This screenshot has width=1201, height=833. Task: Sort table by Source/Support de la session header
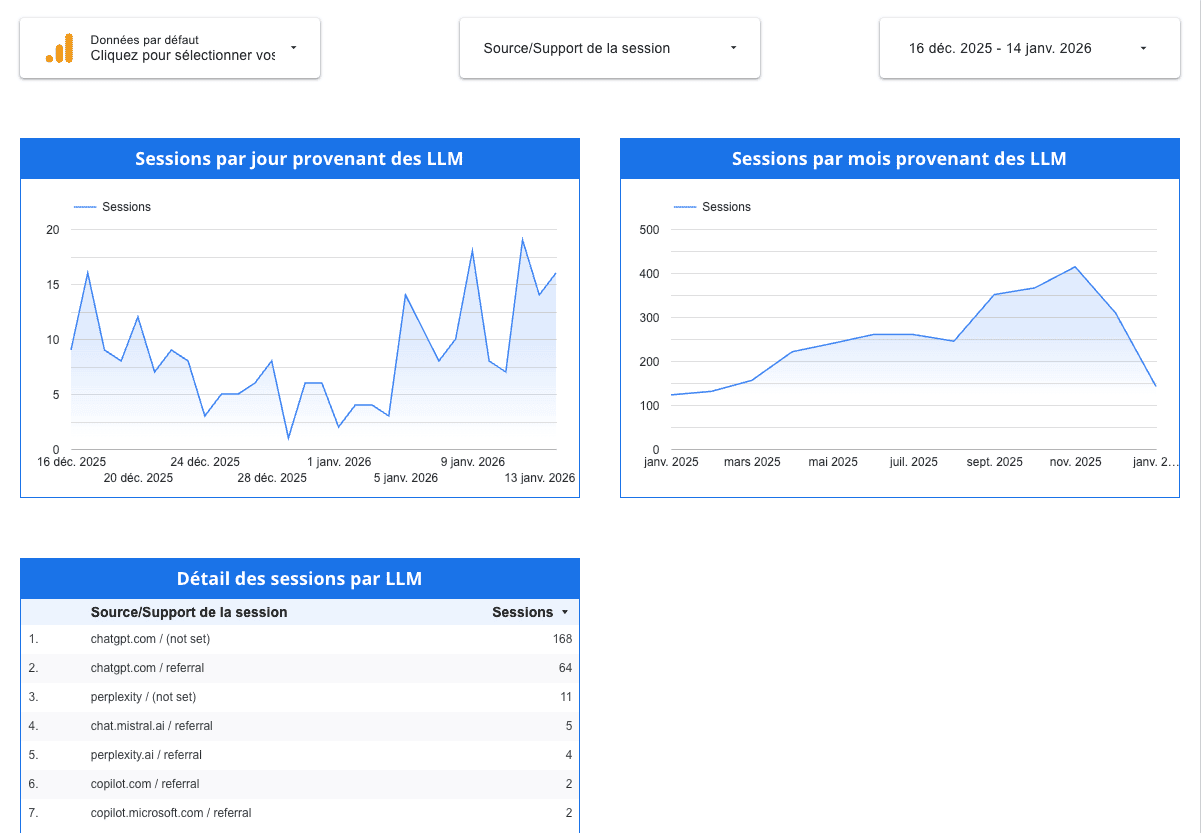point(189,612)
